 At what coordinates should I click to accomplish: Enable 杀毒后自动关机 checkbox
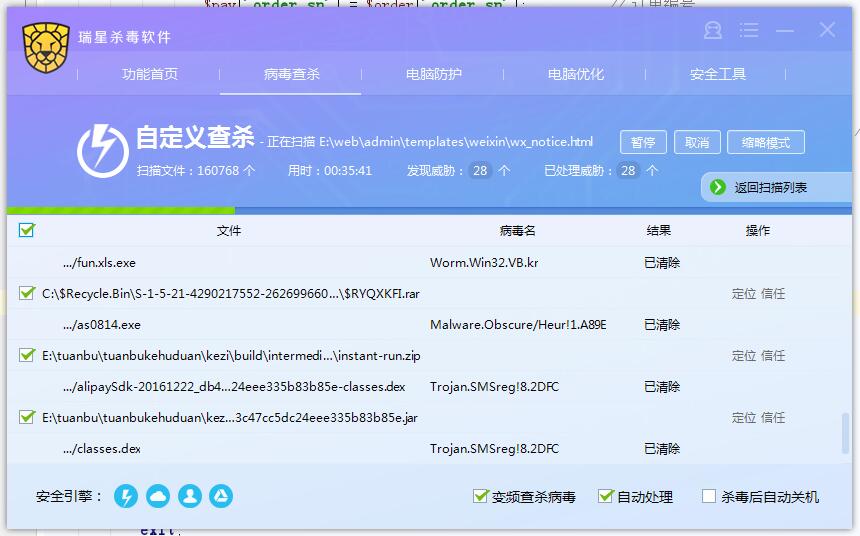[709, 496]
